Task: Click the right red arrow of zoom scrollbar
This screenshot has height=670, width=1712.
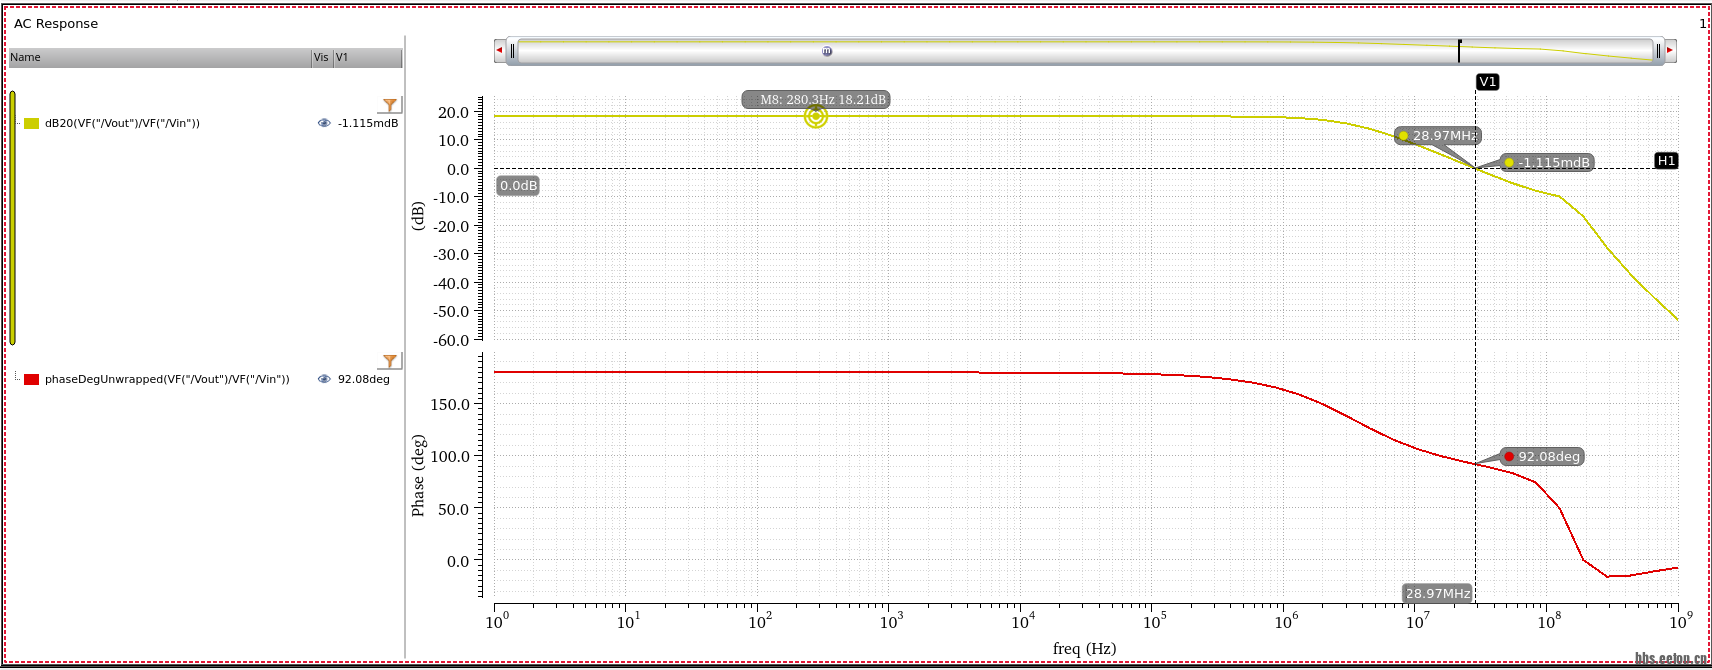Action: 1670,50
